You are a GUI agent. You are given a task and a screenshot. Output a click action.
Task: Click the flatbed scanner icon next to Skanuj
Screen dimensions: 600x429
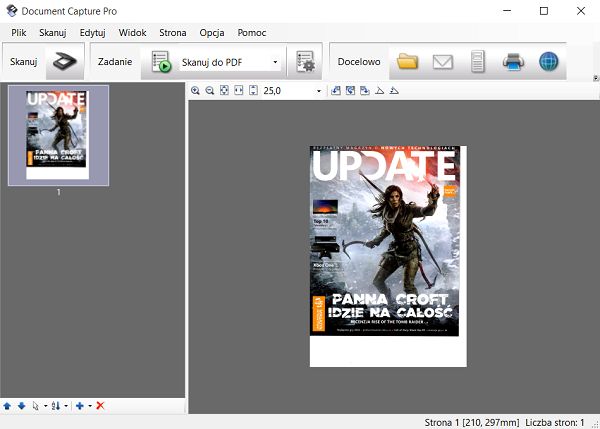[65, 61]
